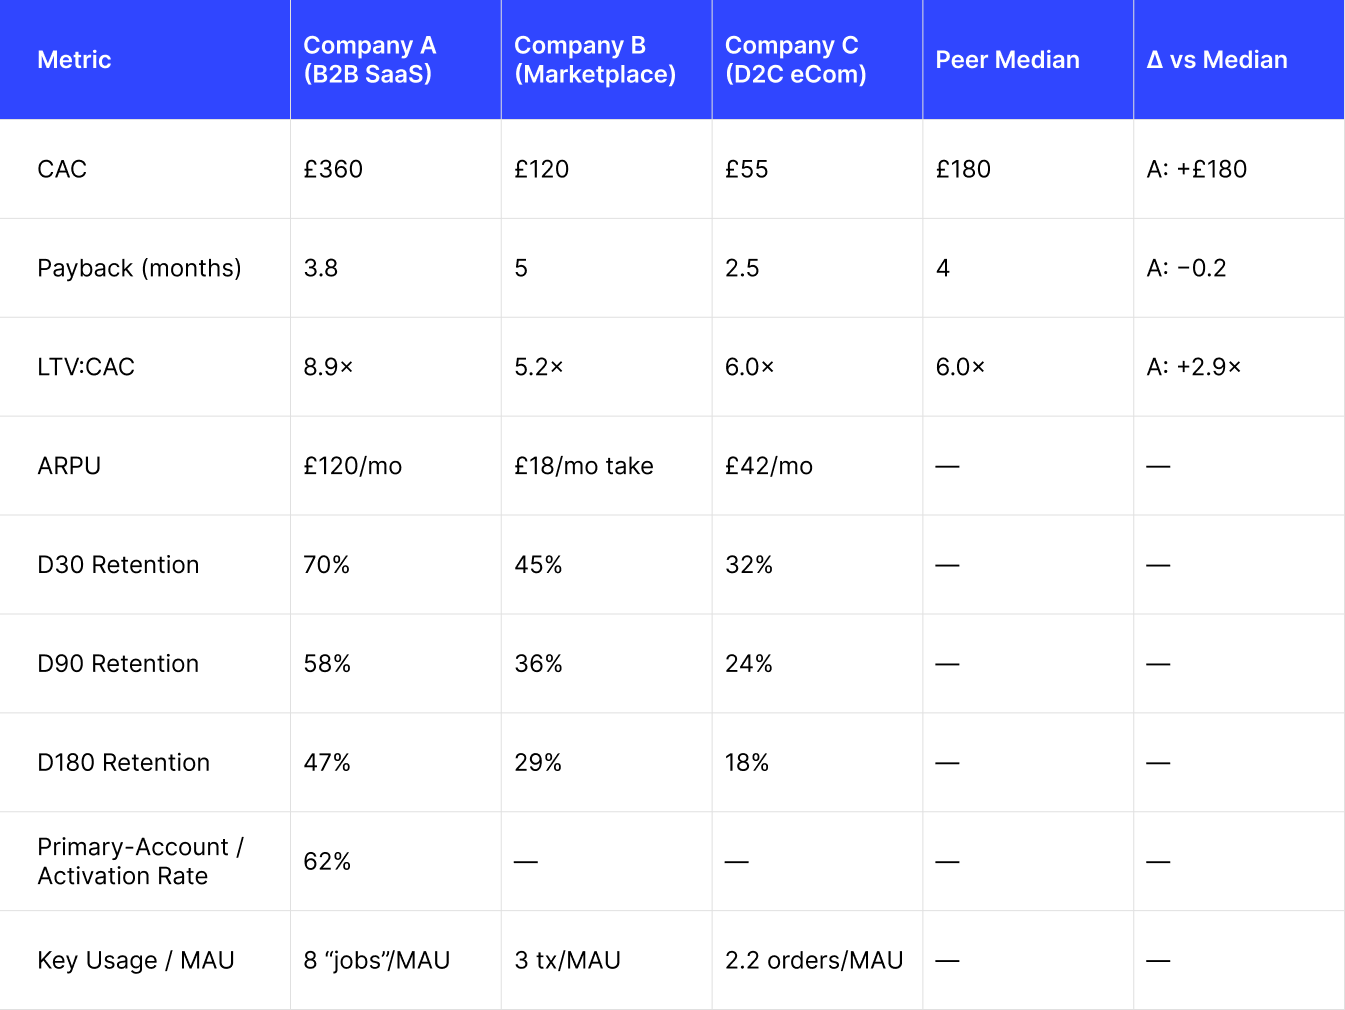Select the £18/mo take ARPU cell
Image resolution: width=1345 pixels, height=1010 pixels.
pos(583,466)
